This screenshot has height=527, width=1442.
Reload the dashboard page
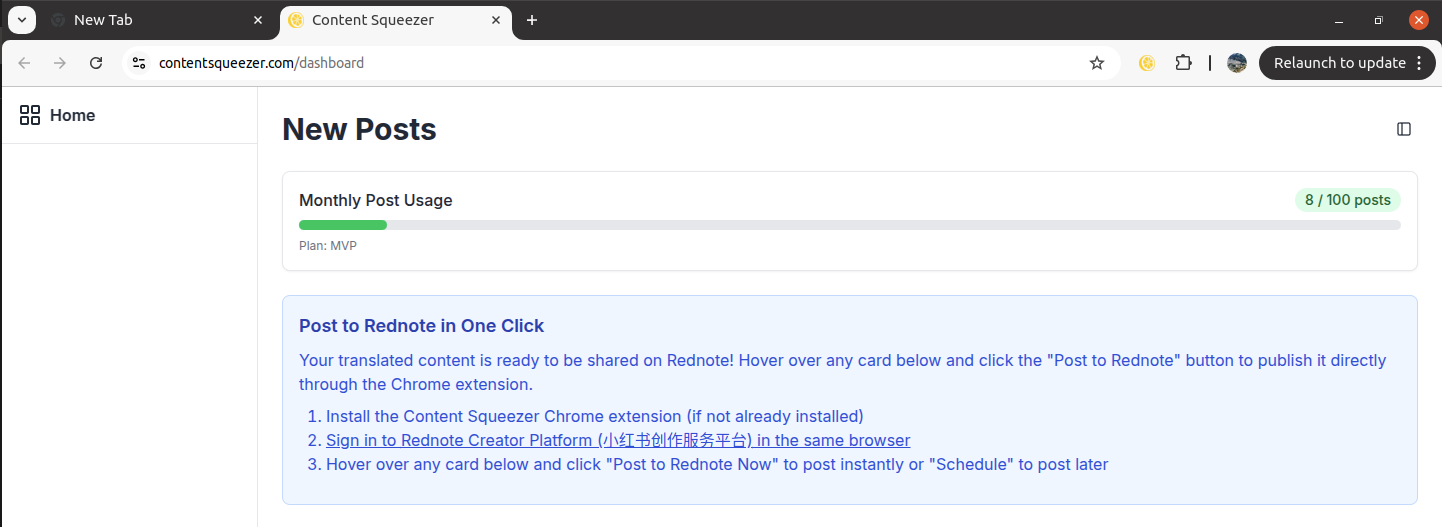coord(96,63)
